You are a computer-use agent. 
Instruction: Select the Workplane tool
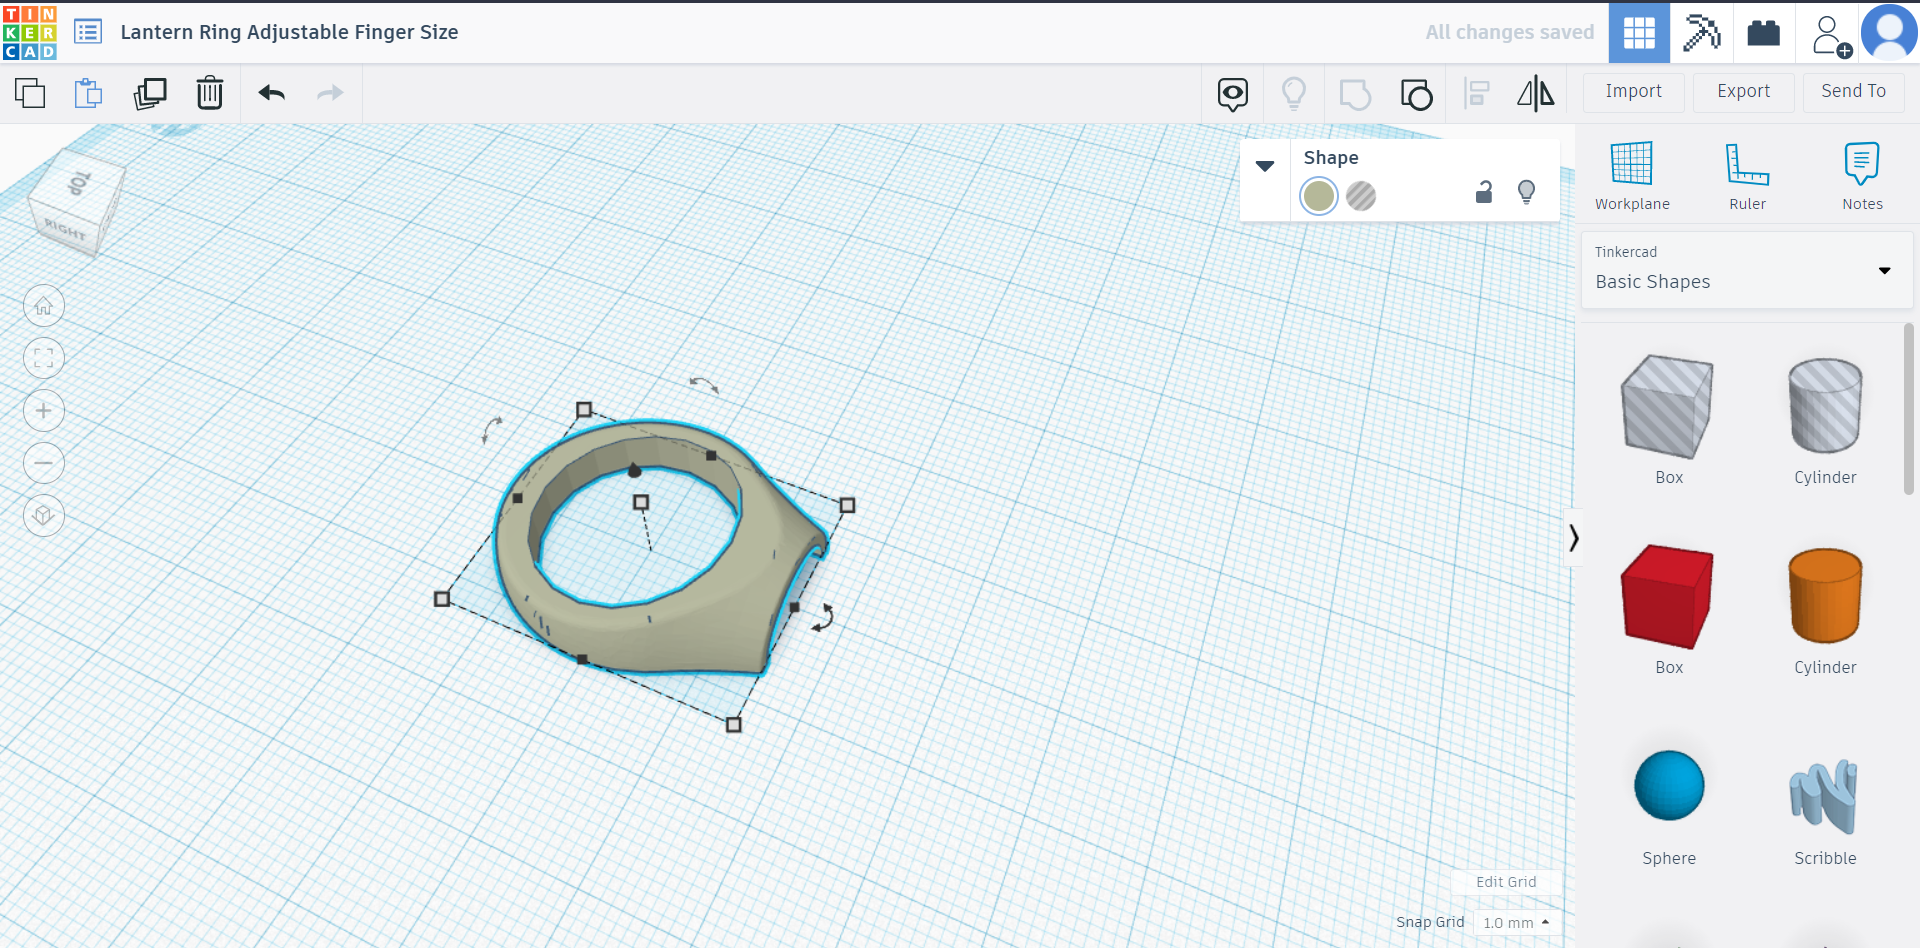(x=1632, y=176)
